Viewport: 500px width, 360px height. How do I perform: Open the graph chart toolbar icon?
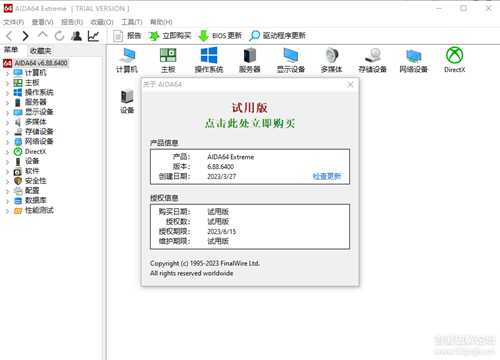tap(93, 36)
